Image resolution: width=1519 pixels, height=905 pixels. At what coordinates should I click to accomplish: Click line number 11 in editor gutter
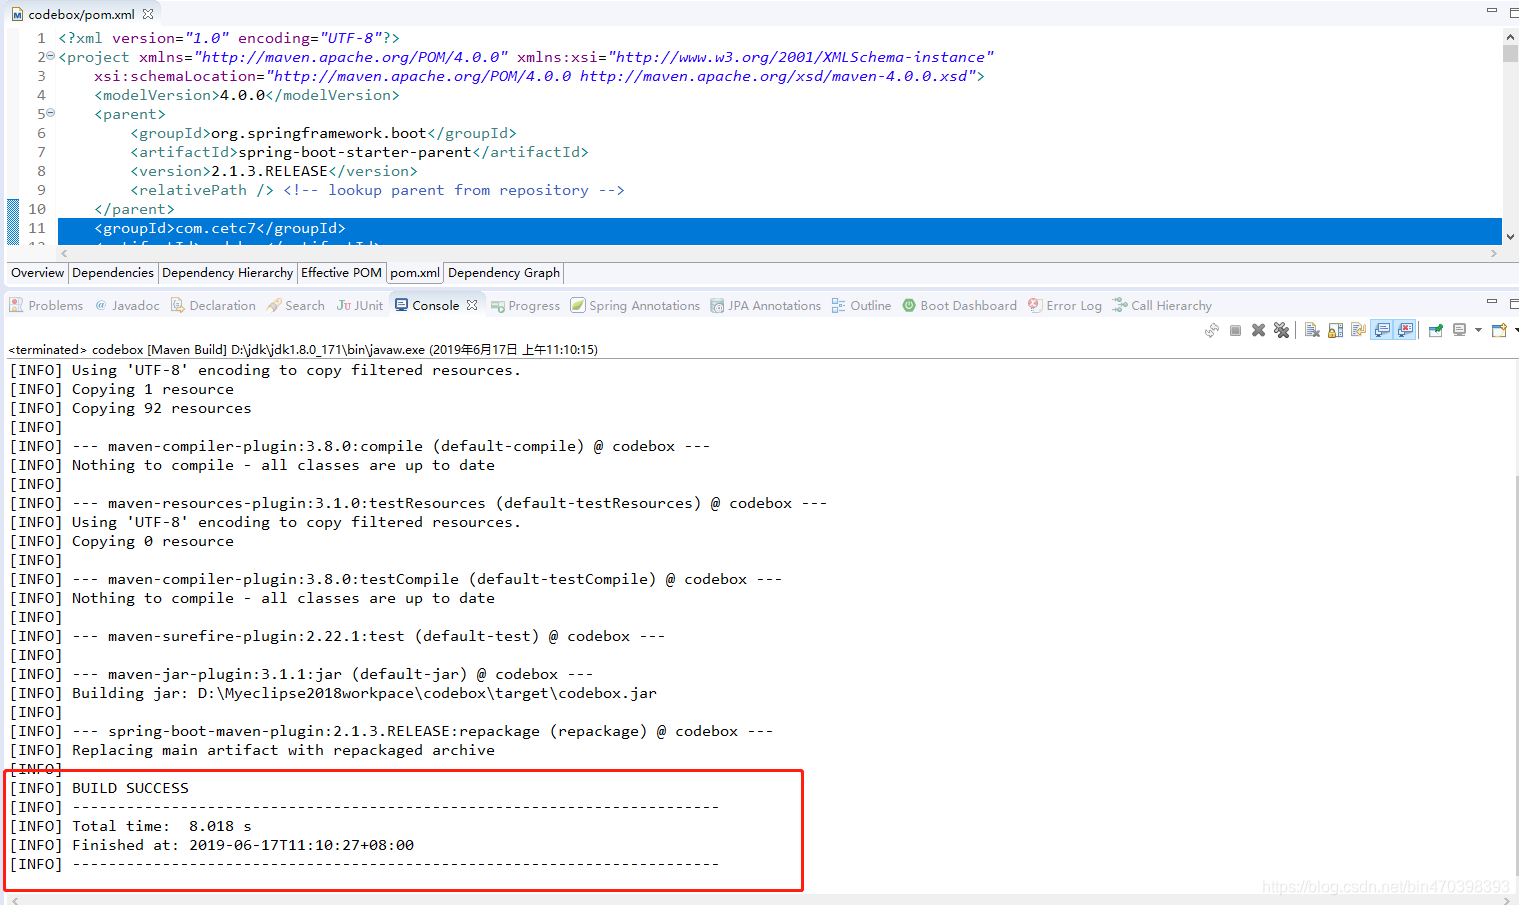pyautogui.click(x=37, y=228)
